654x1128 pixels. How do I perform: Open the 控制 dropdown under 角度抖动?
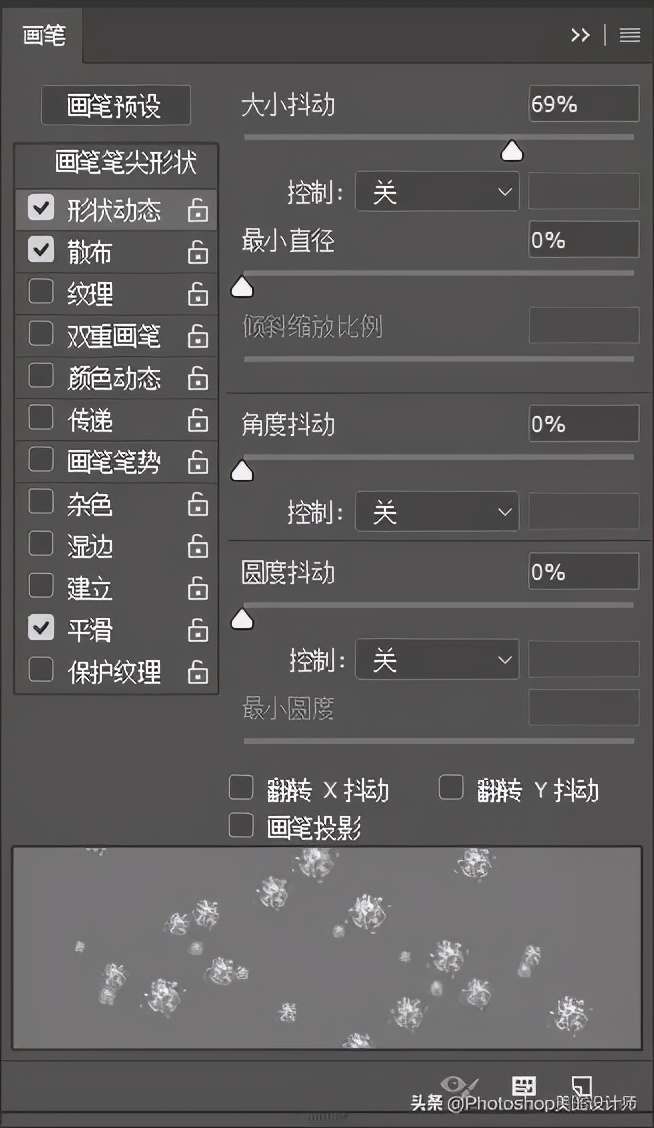pos(437,511)
